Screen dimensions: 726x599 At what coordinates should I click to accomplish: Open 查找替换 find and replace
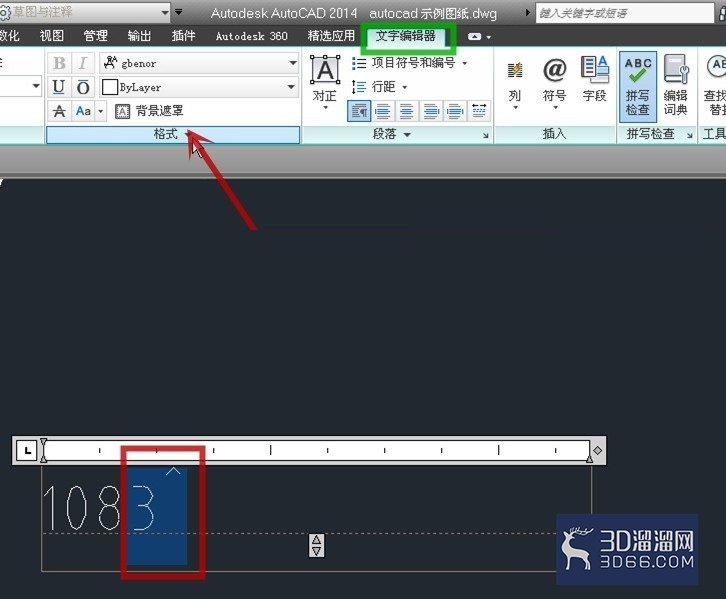coord(714,87)
